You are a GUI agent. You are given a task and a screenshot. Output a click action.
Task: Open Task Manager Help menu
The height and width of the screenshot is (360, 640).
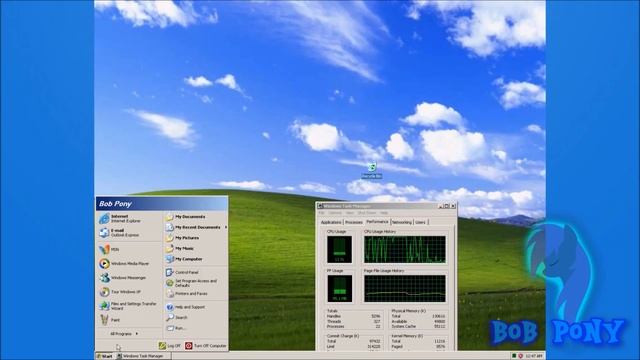pyautogui.click(x=384, y=213)
